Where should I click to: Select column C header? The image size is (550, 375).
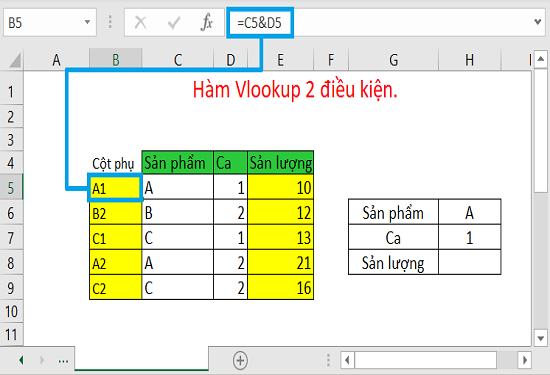click(x=178, y=60)
